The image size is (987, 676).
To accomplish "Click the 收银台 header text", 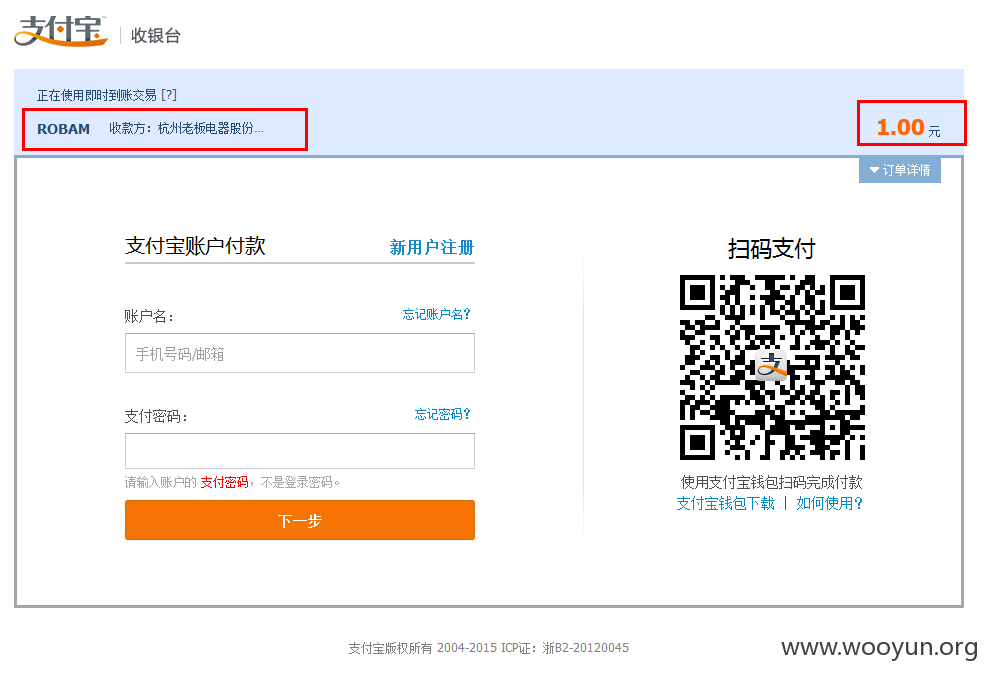I will [155, 35].
